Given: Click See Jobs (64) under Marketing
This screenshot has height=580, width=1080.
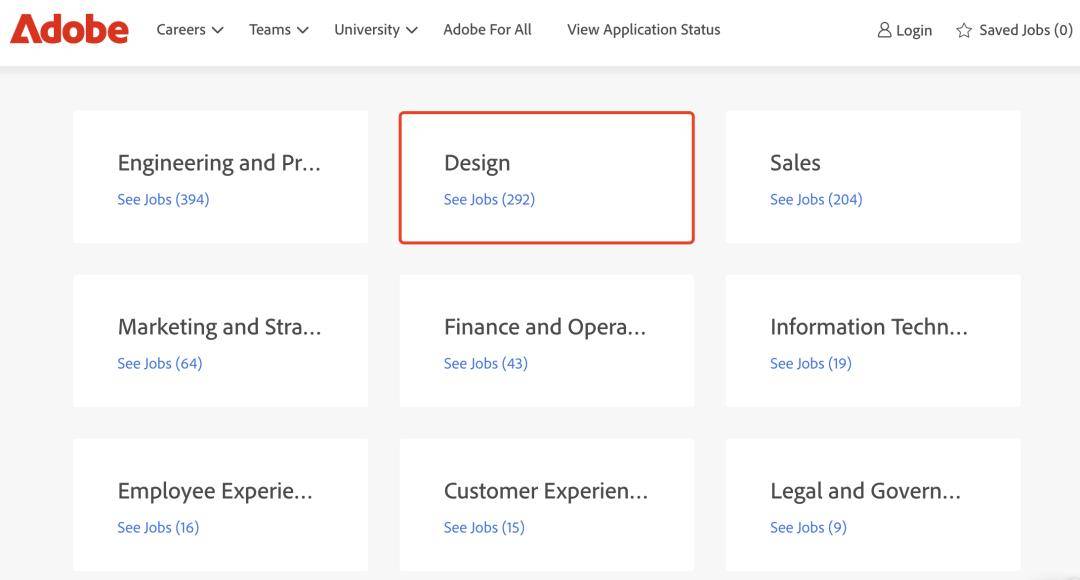Looking at the screenshot, I should coord(160,363).
